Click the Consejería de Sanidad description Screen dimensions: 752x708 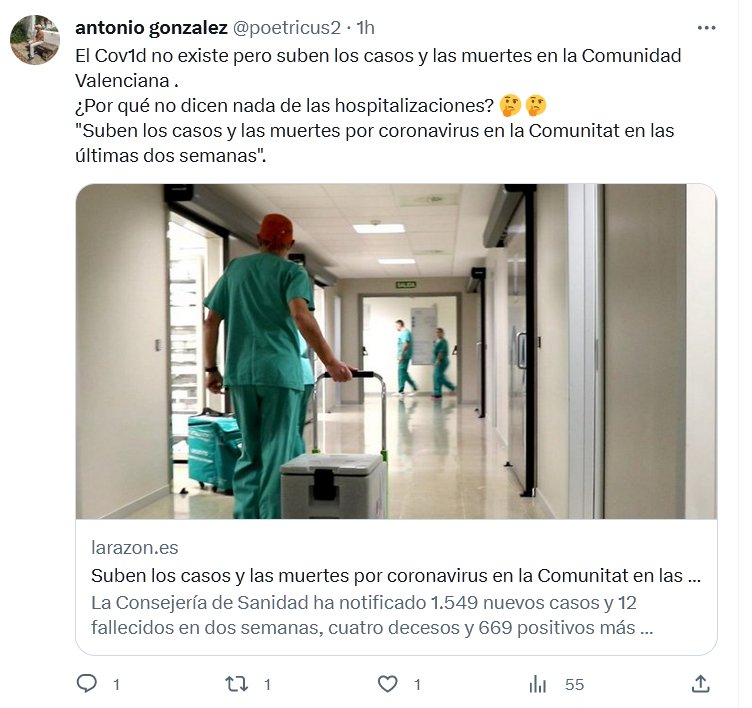click(372, 615)
